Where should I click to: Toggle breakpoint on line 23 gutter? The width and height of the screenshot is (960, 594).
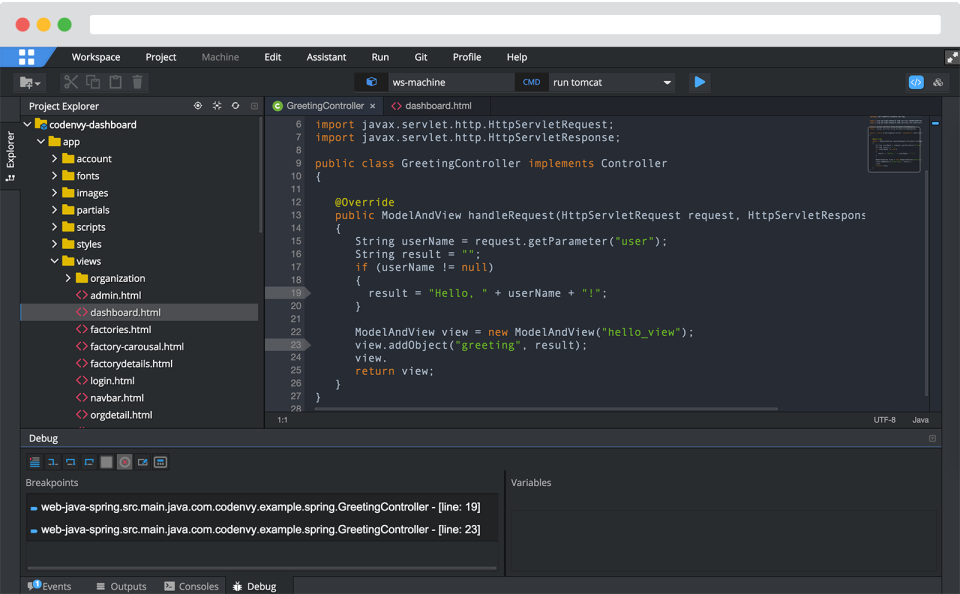click(x=288, y=345)
